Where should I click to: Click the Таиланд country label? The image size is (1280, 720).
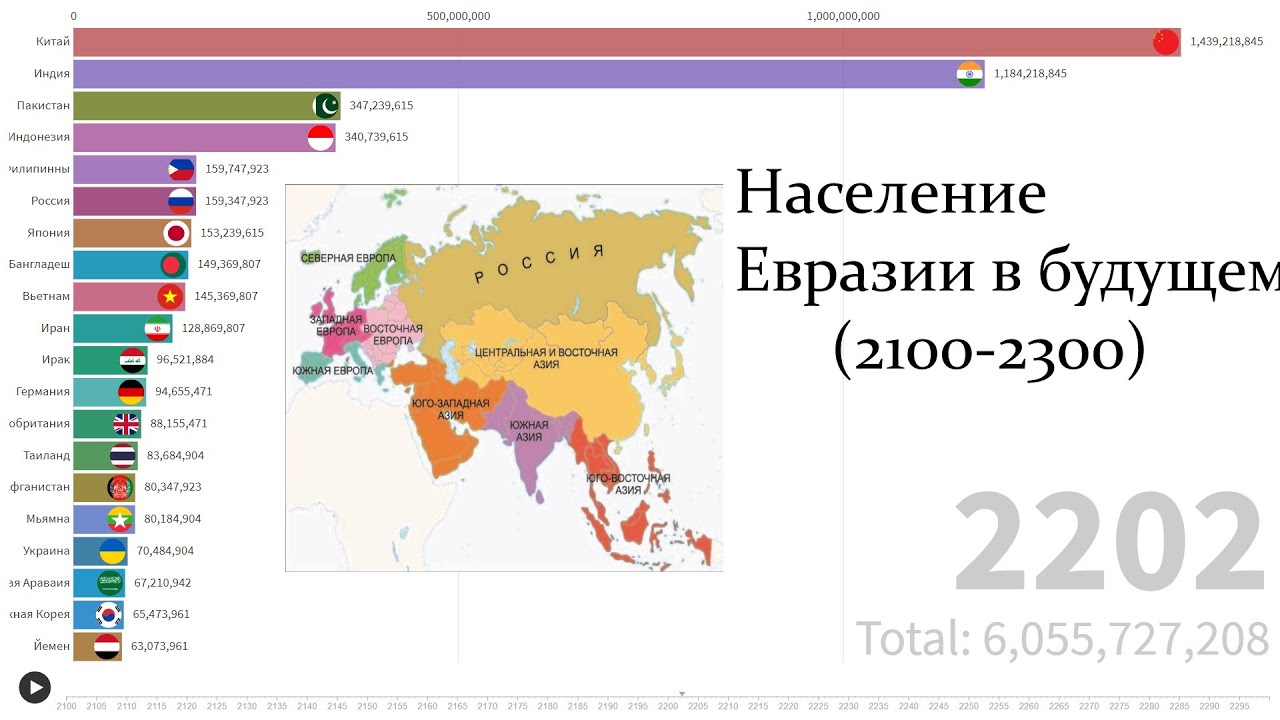[47, 455]
